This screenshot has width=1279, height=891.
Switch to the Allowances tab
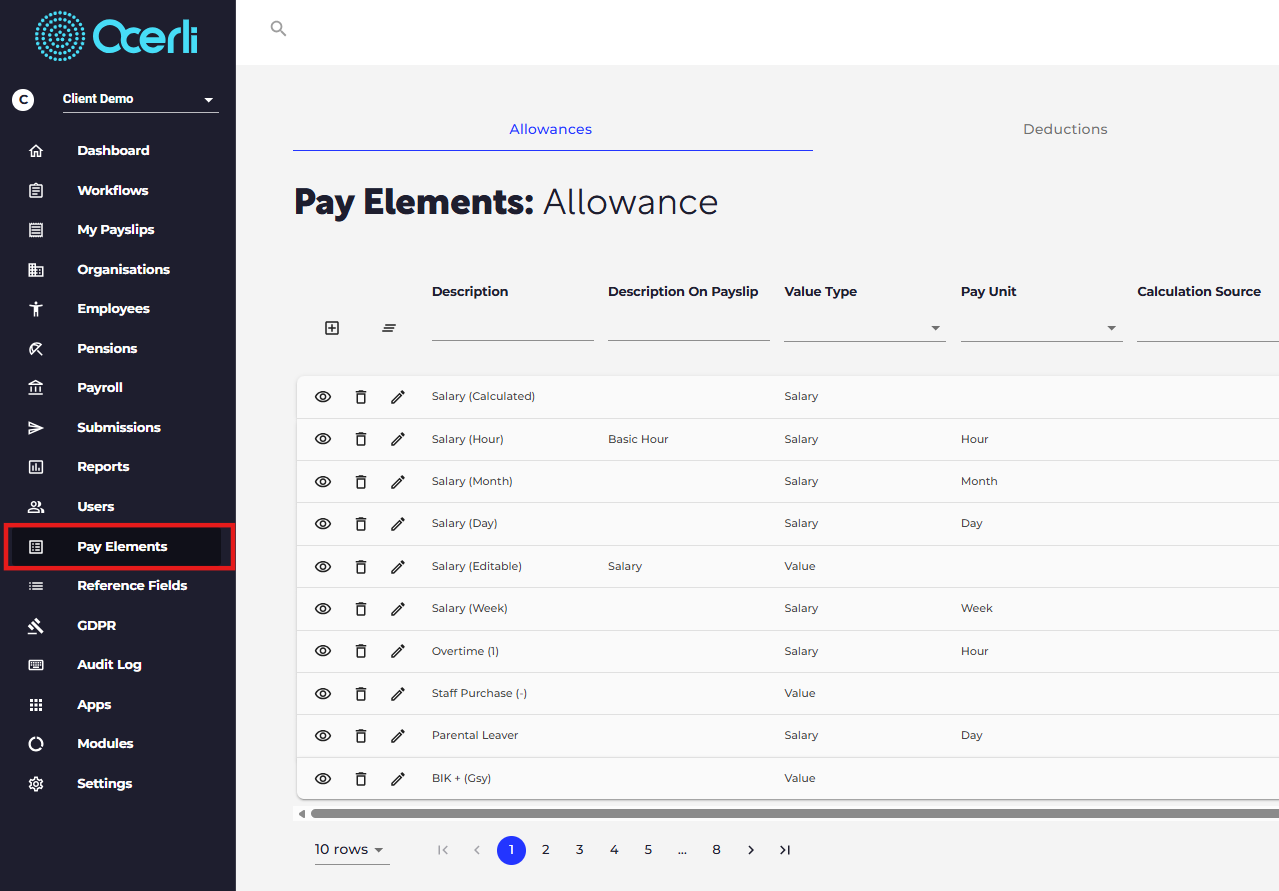551,129
